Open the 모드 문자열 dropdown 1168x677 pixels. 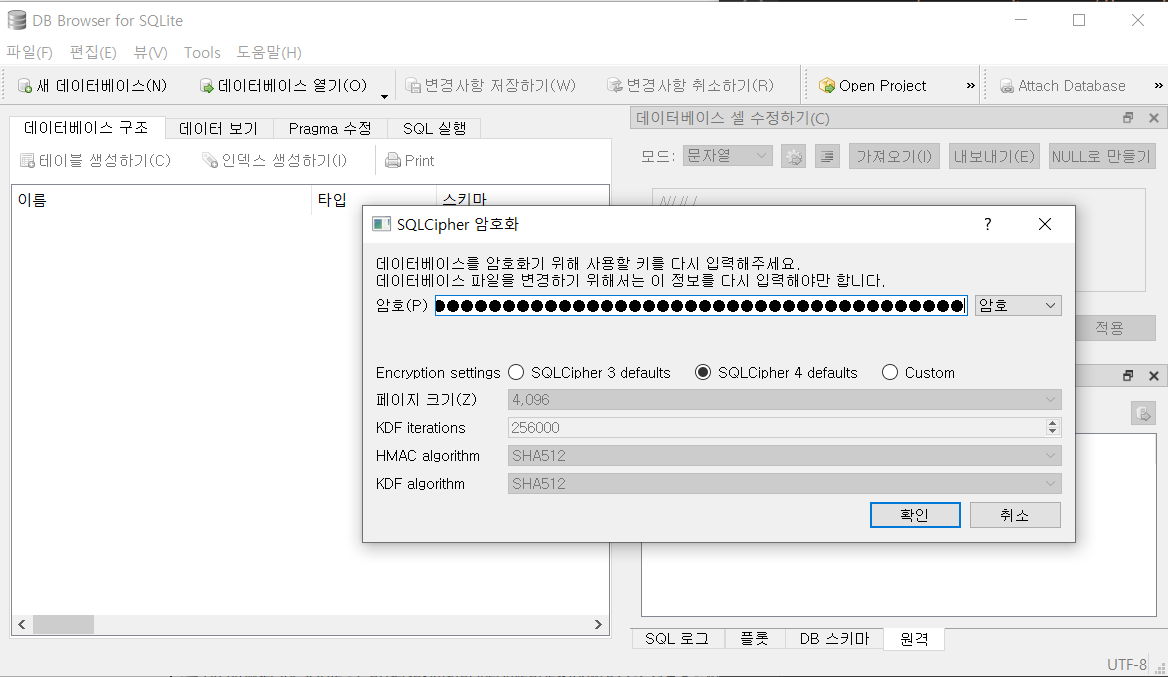[x=727, y=156]
